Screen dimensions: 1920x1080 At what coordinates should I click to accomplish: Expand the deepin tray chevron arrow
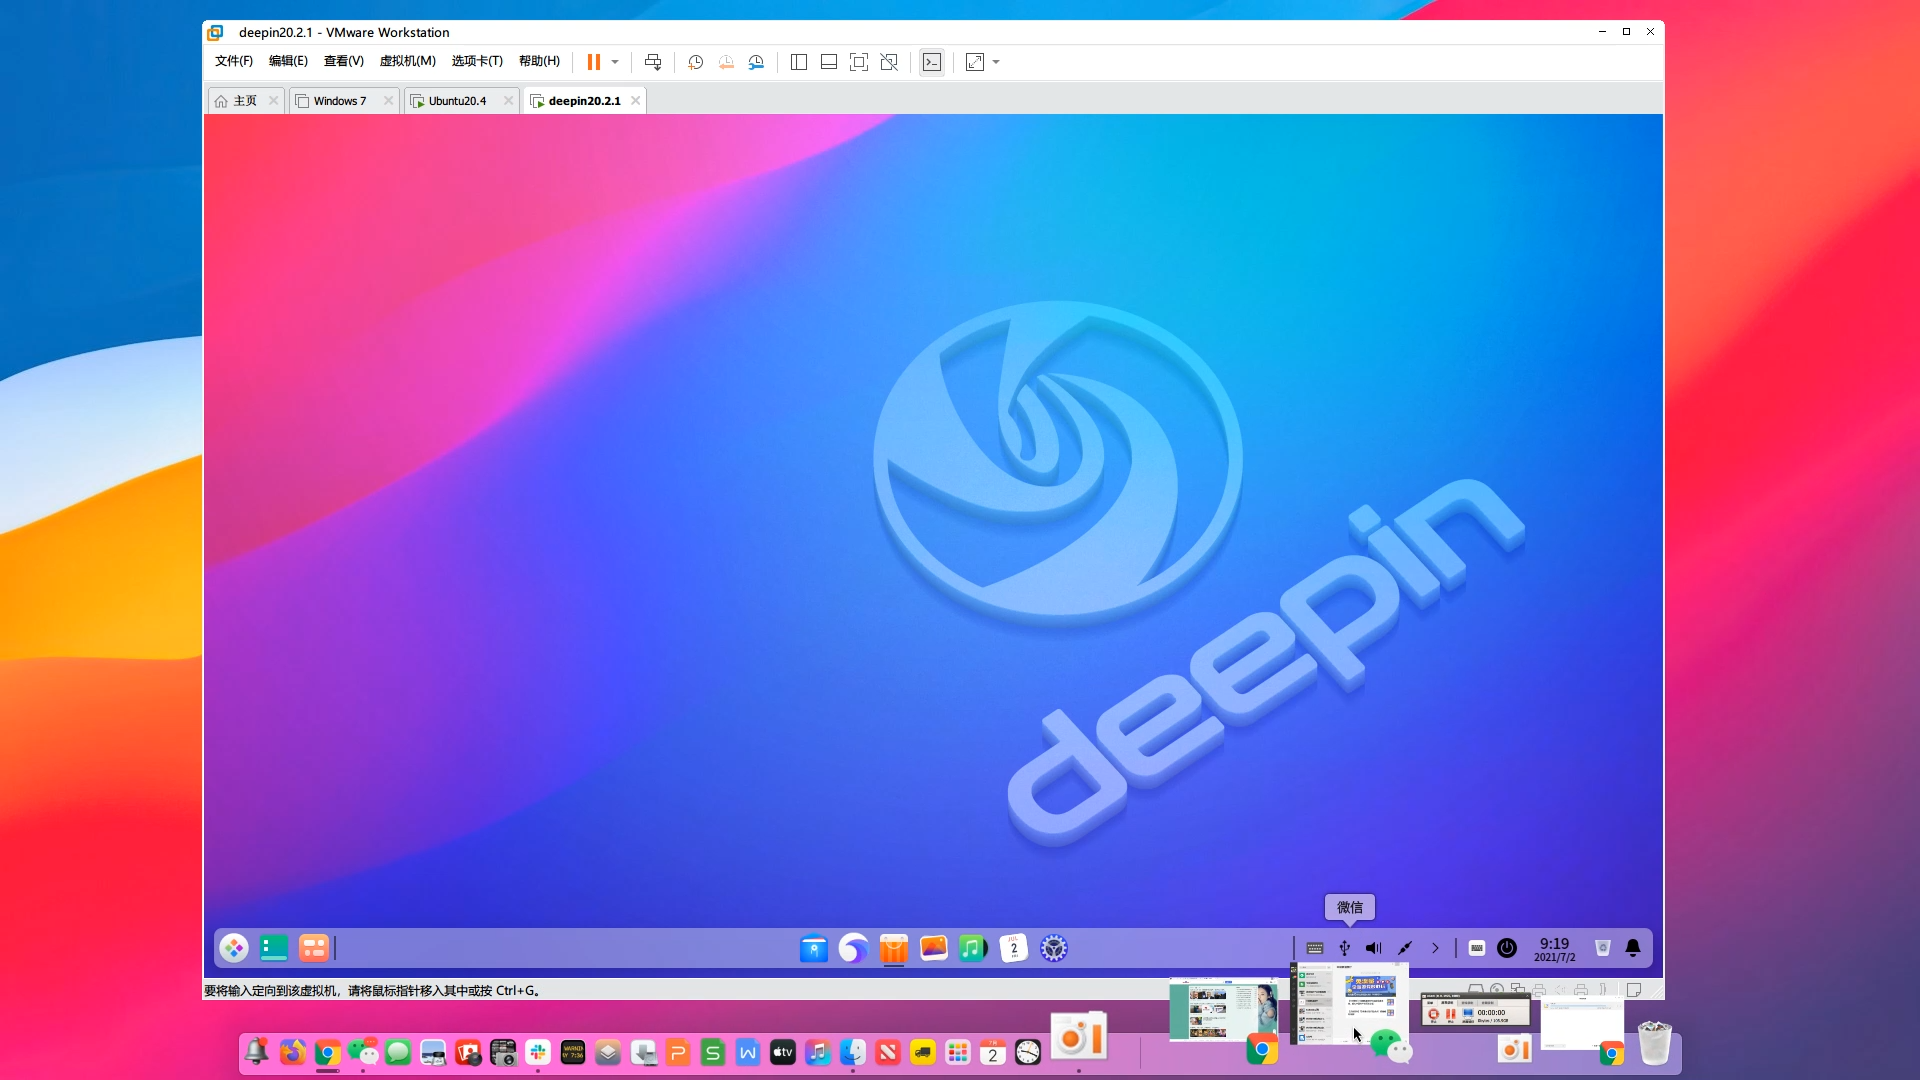coord(1435,948)
